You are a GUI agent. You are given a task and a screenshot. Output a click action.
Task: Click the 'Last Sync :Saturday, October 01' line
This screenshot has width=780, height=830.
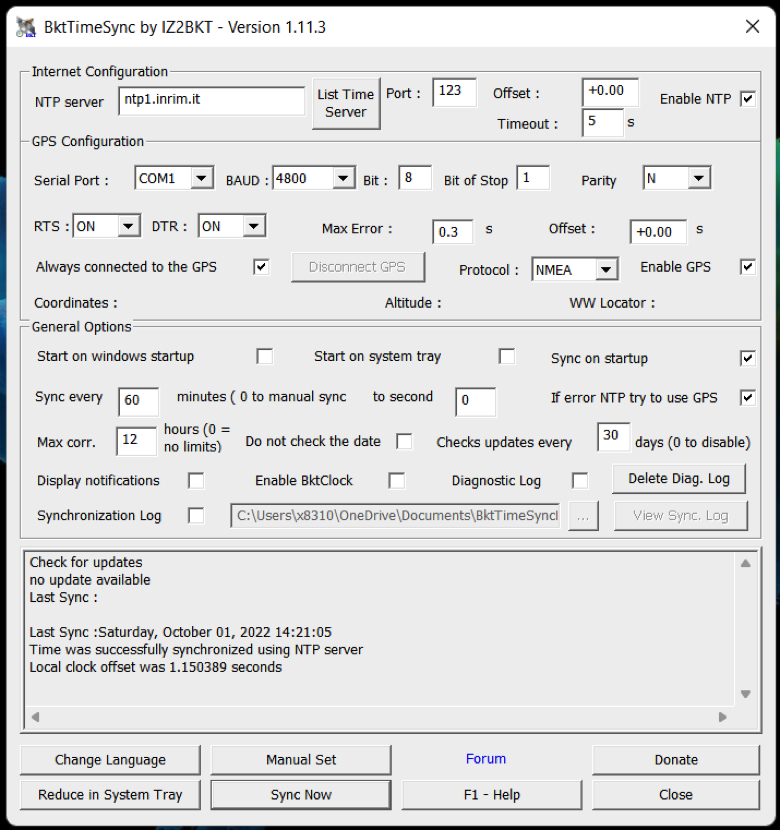(x=180, y=632)
